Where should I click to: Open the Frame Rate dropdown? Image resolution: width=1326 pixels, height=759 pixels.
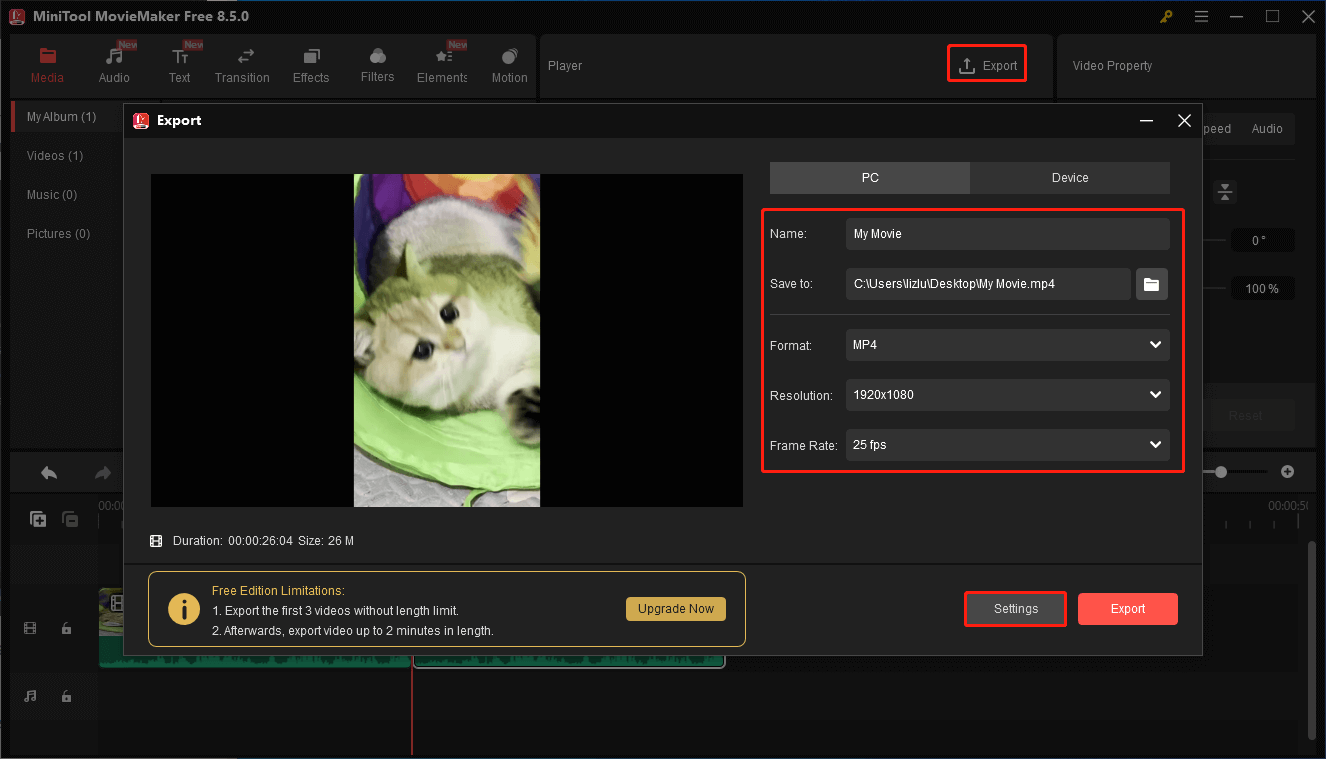click(1006, 445)
